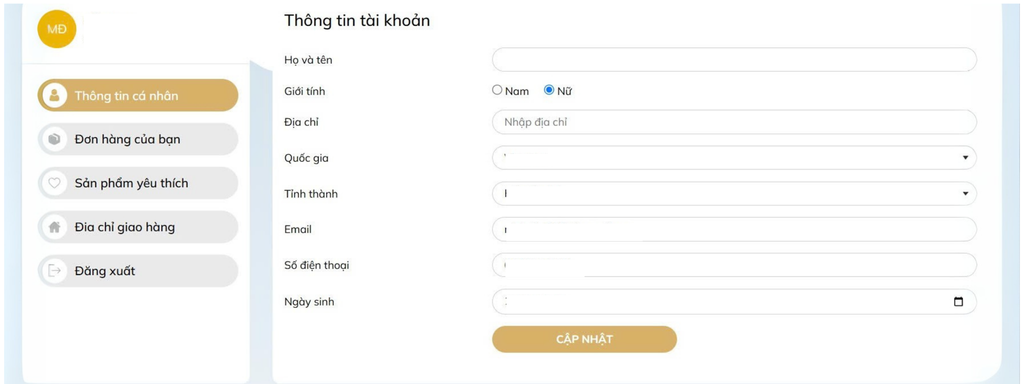The width and height of the screenshot is (1024, 384).
Task: Open the Thông tin cá nhân menu item
Action: point(138,95)
